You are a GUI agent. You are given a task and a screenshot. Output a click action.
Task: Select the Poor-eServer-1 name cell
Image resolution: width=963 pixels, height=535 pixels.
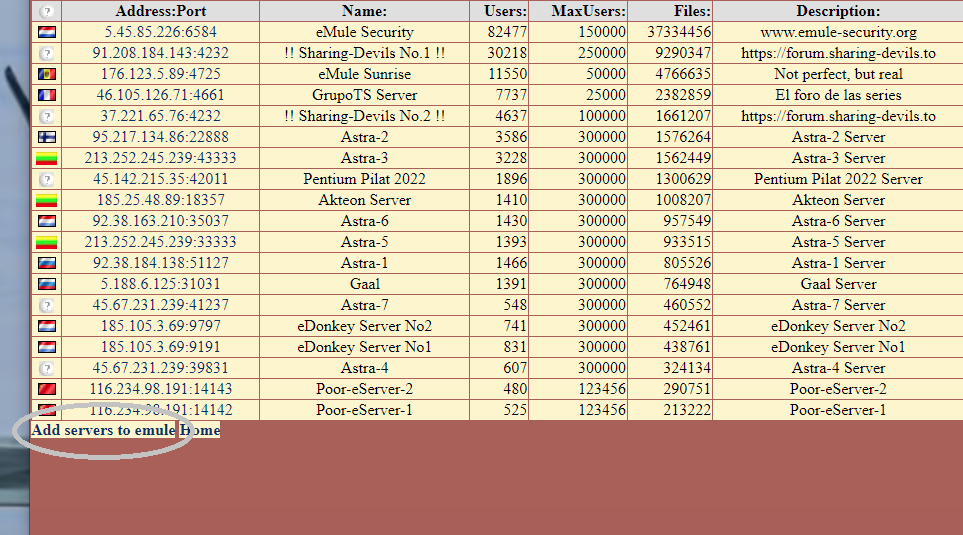[x=364, y=410]
